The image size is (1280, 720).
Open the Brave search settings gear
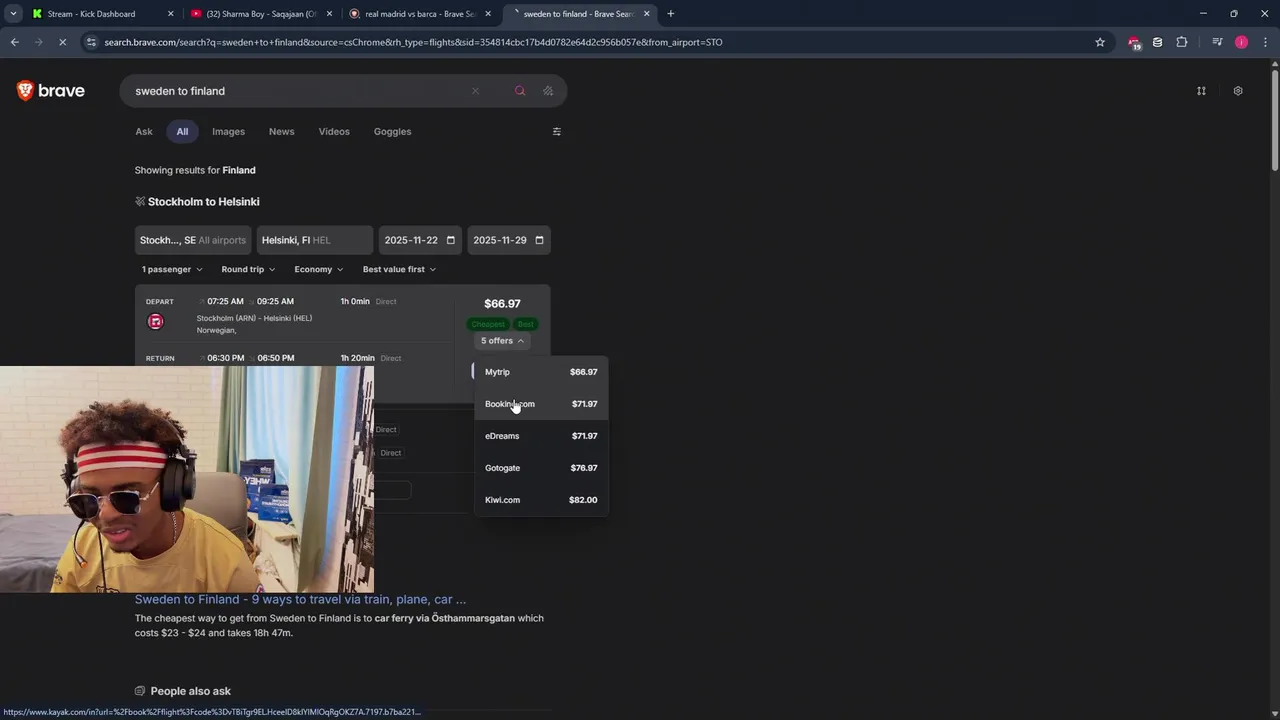1238,91
